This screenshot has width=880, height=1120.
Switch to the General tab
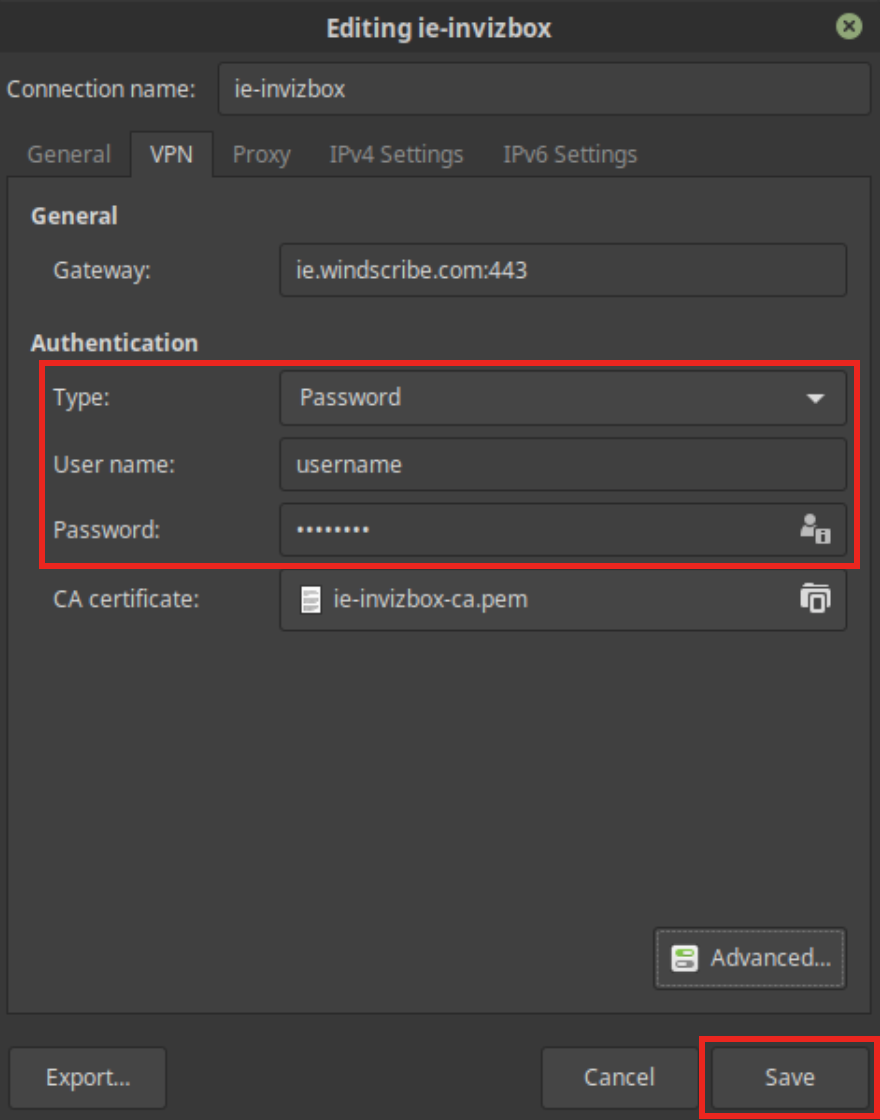(69, 155)
